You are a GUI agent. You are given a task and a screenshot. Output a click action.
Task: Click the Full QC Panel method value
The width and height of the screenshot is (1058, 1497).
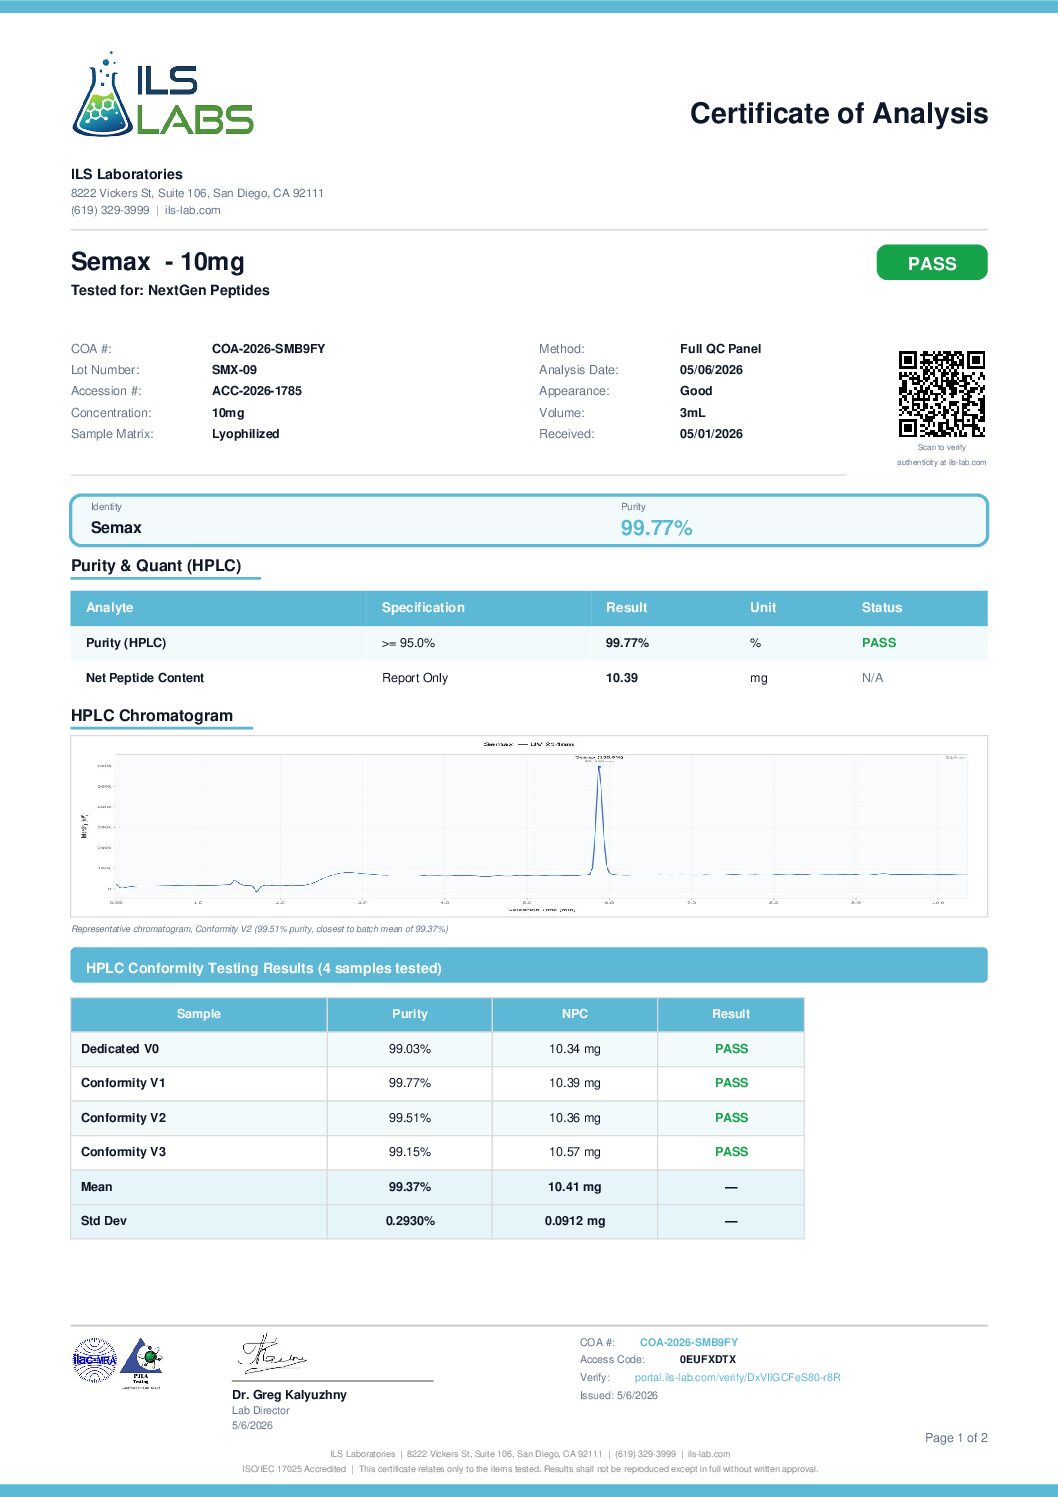pos(720,349)
